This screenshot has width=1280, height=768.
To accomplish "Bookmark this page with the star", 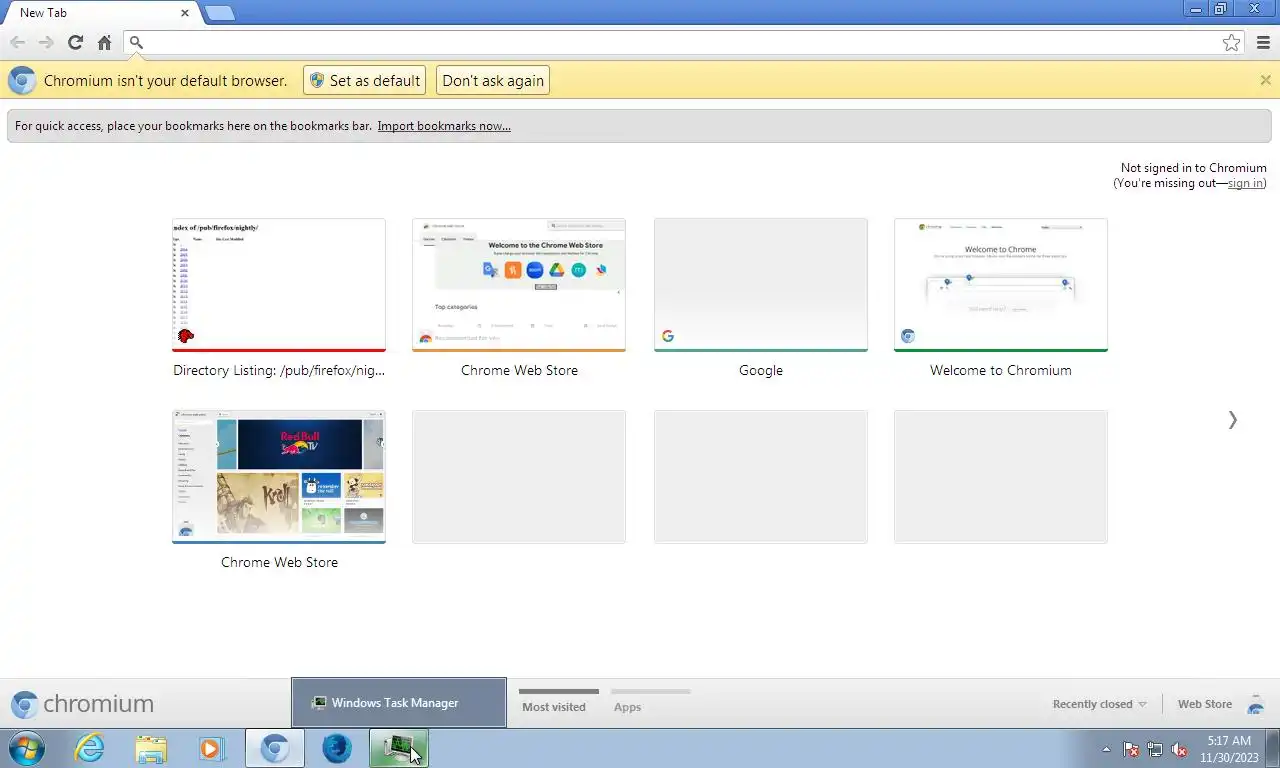I will coord(1232,42).
